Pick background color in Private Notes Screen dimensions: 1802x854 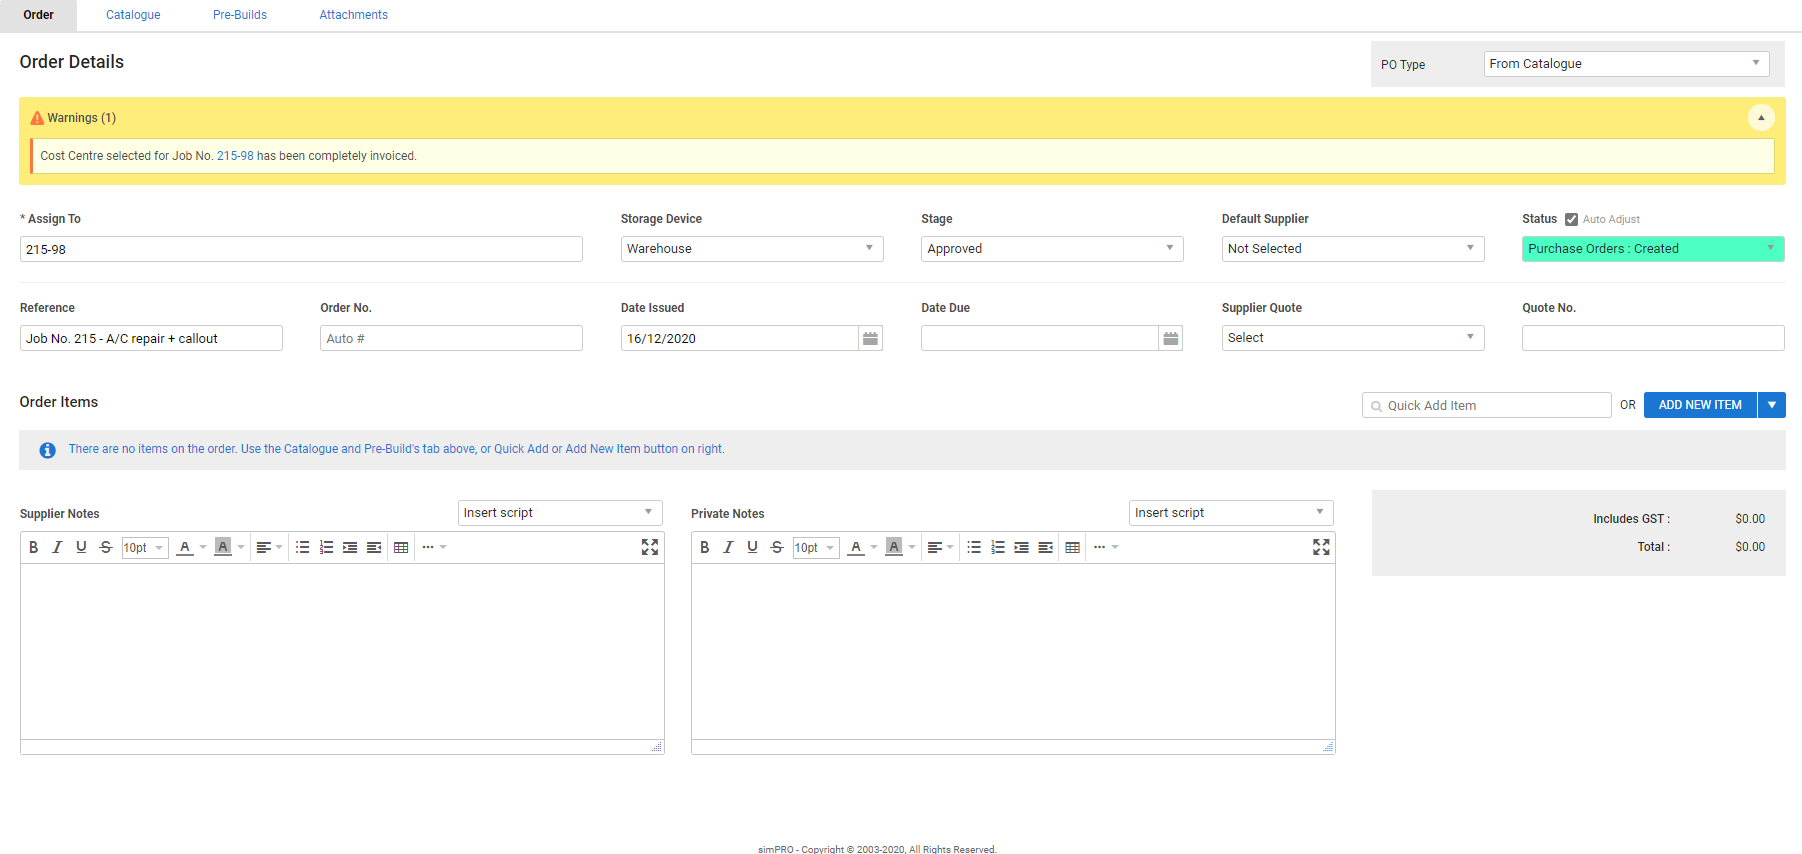[894, 547]
